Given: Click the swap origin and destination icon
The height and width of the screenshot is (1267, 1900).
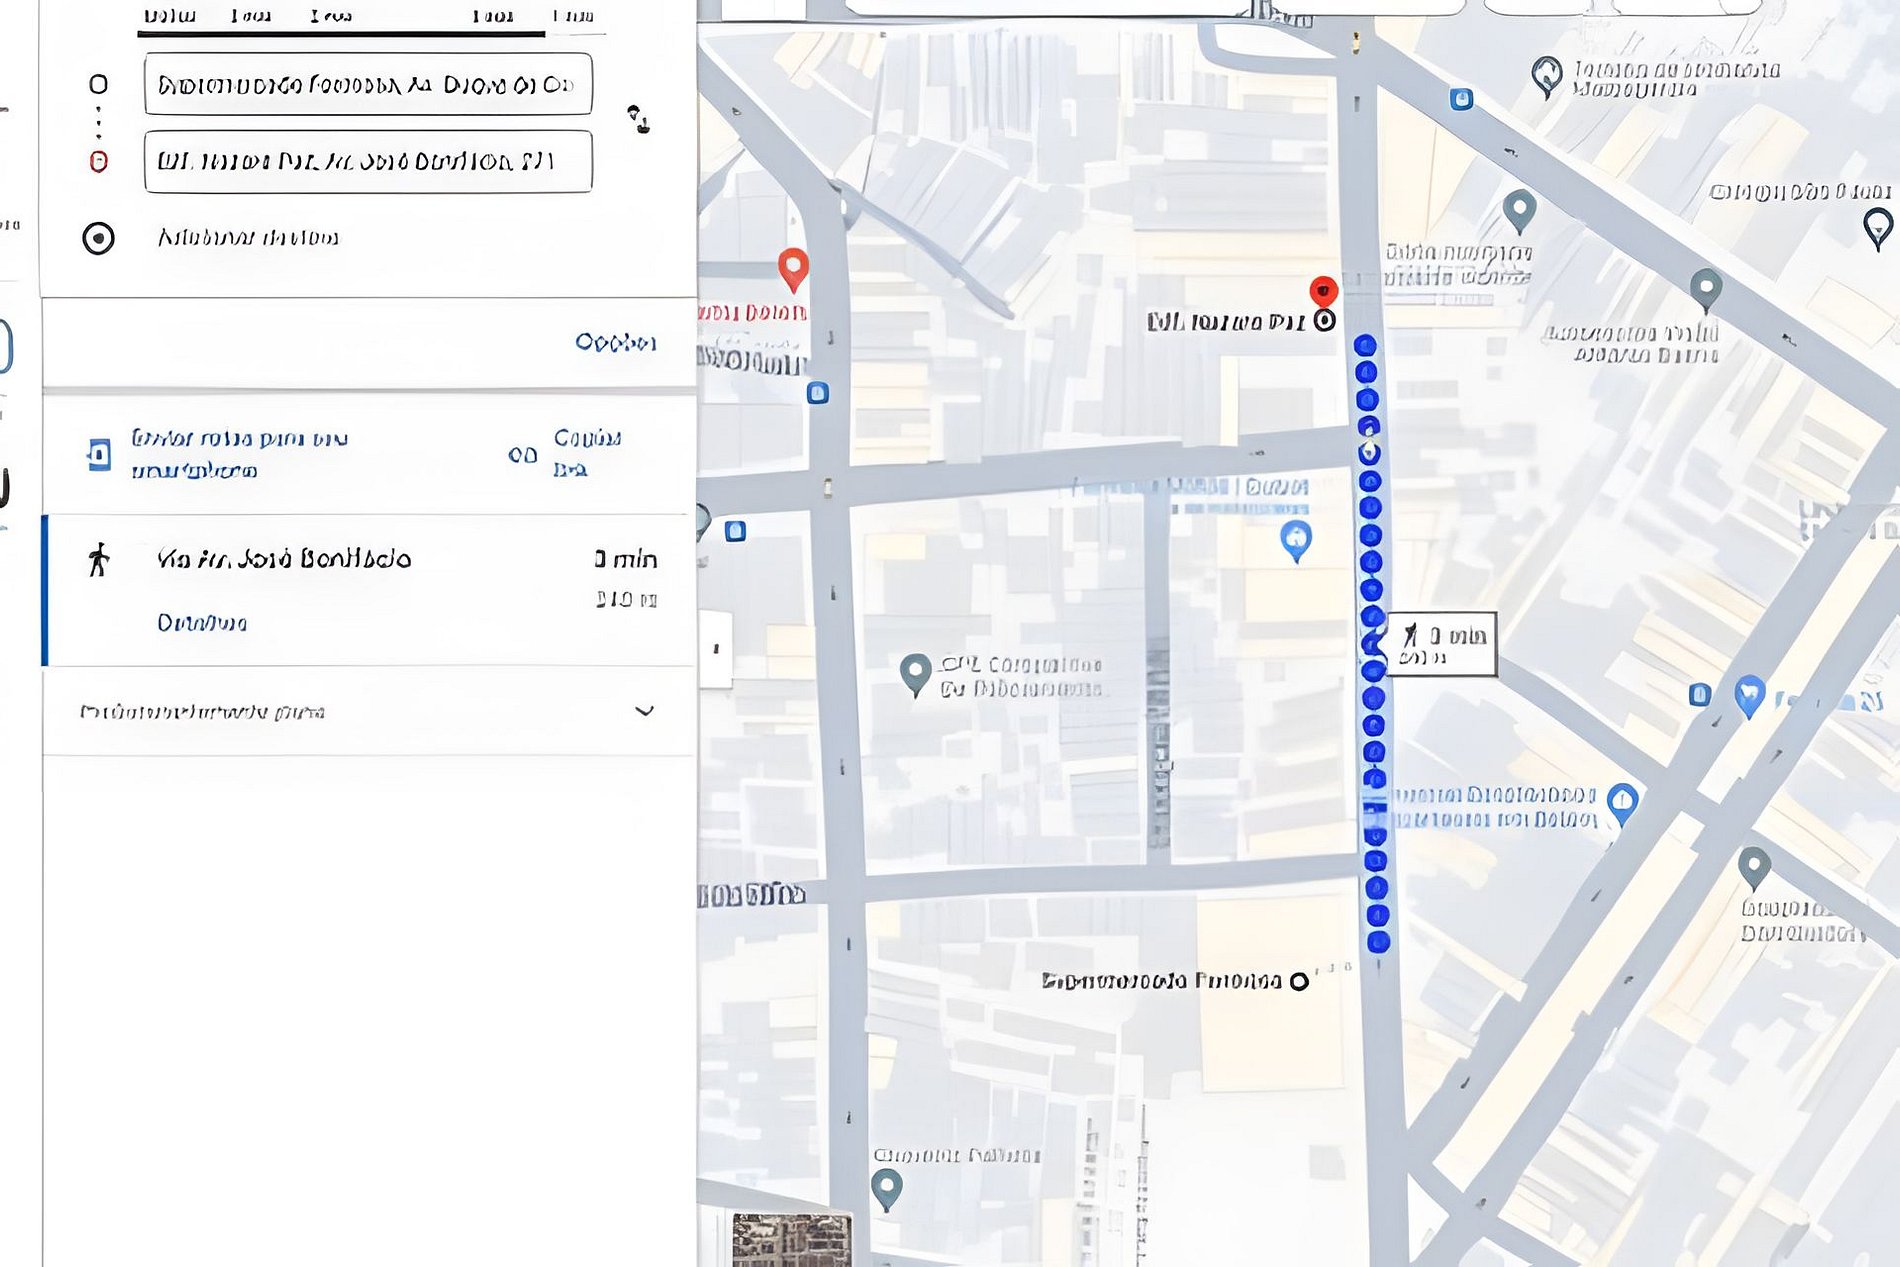Looking at the screenshot, I should [x=638, y=120].
